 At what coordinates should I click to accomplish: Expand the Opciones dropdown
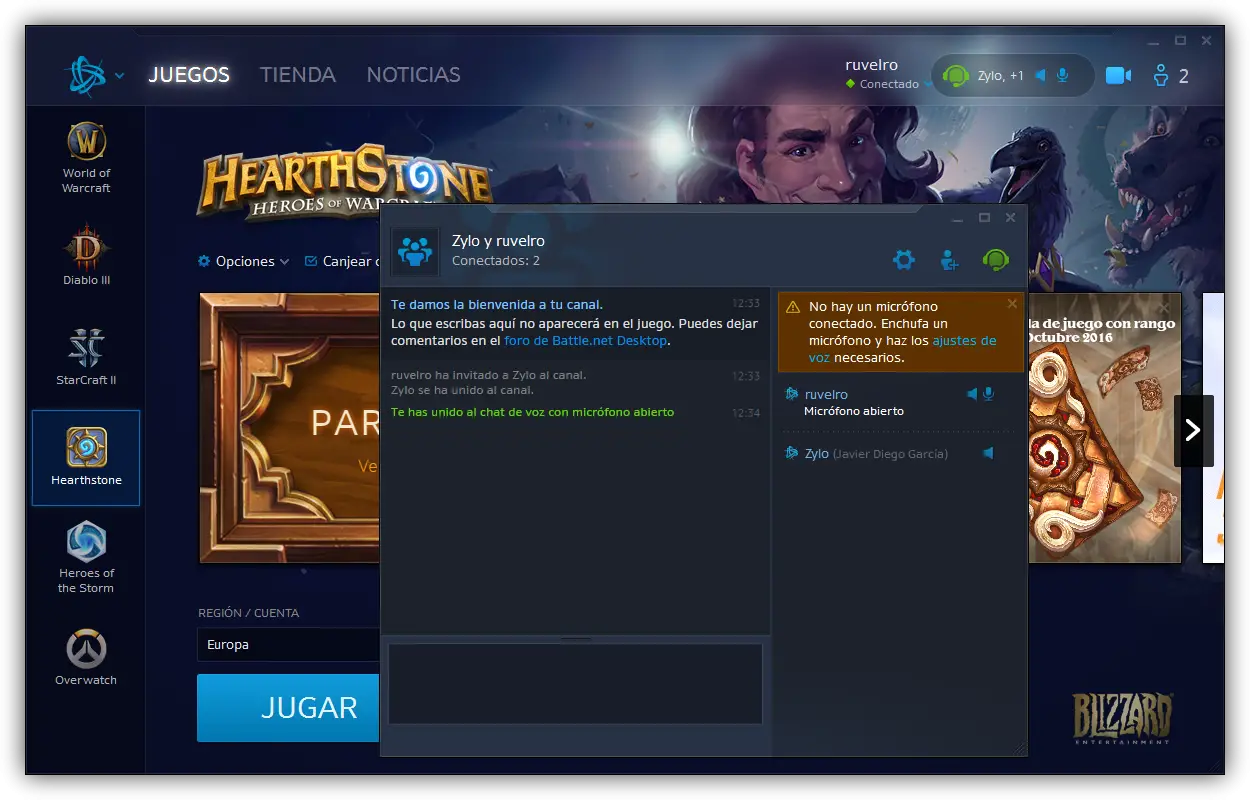(x=245, y=261)
